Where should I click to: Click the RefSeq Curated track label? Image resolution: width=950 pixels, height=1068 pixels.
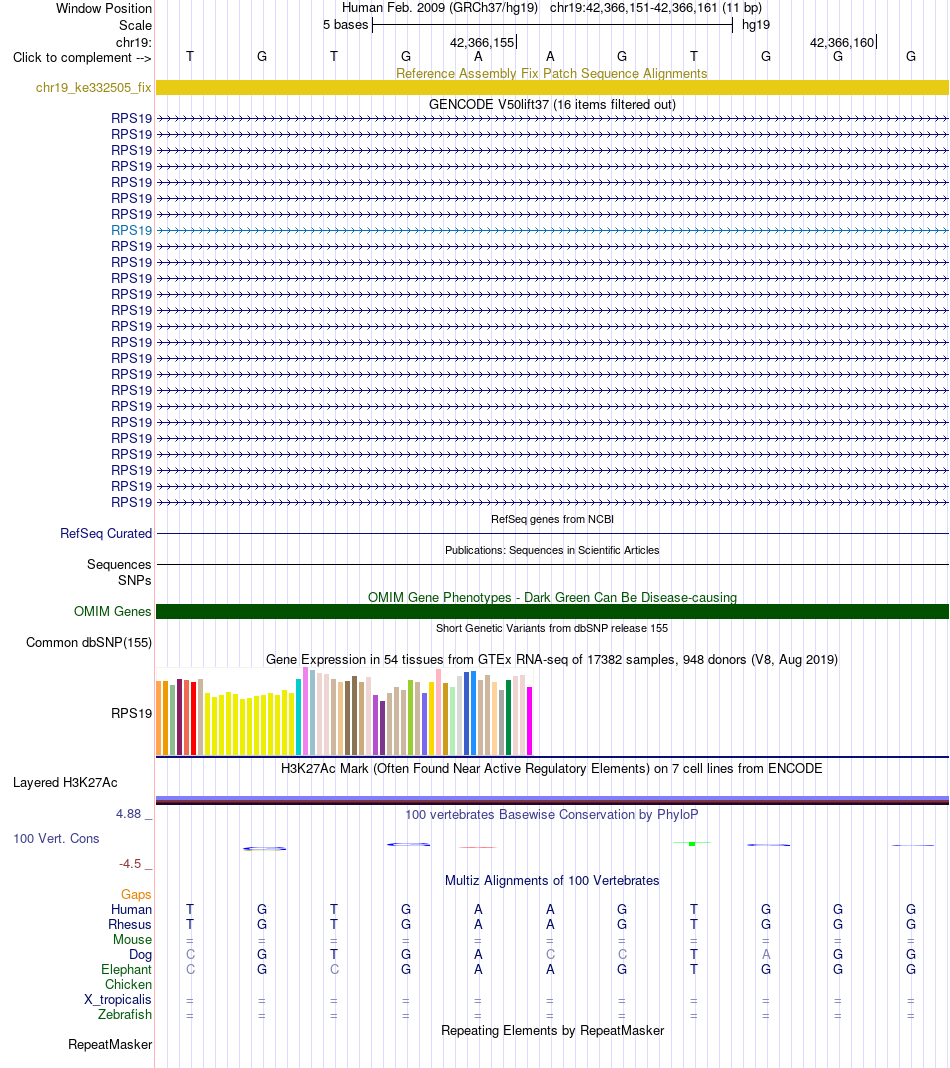pyautogui.click(x=106, y=533)
